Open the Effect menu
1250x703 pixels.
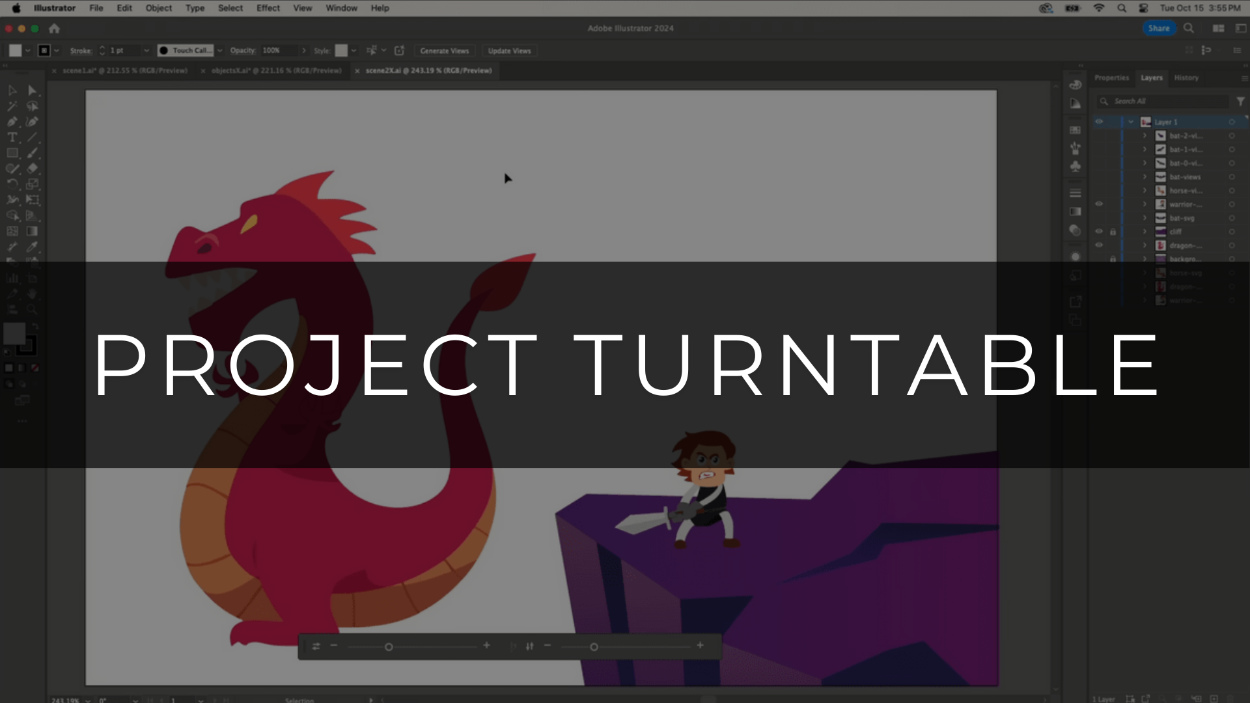tap(268, 8)
